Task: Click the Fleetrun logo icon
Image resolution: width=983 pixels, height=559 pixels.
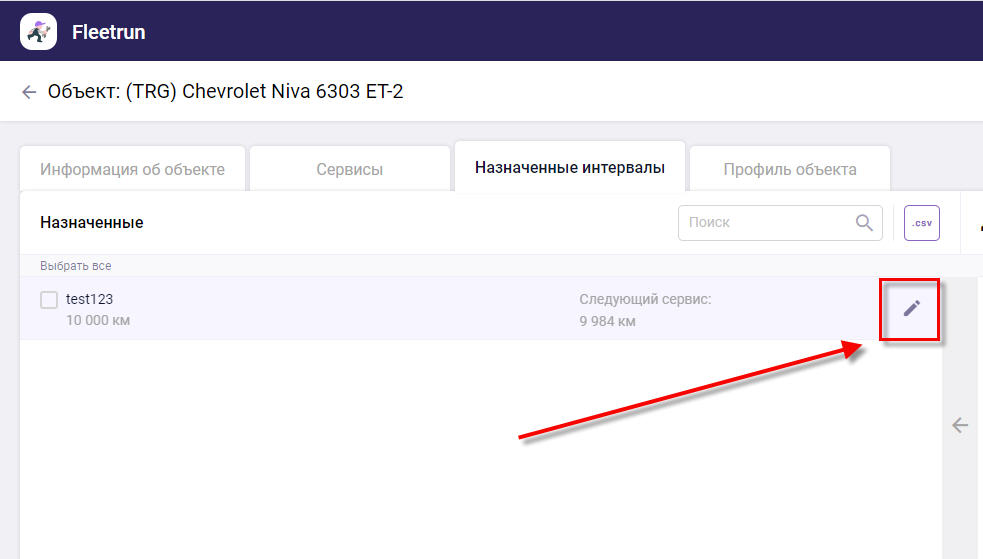Action: point(38,31)
